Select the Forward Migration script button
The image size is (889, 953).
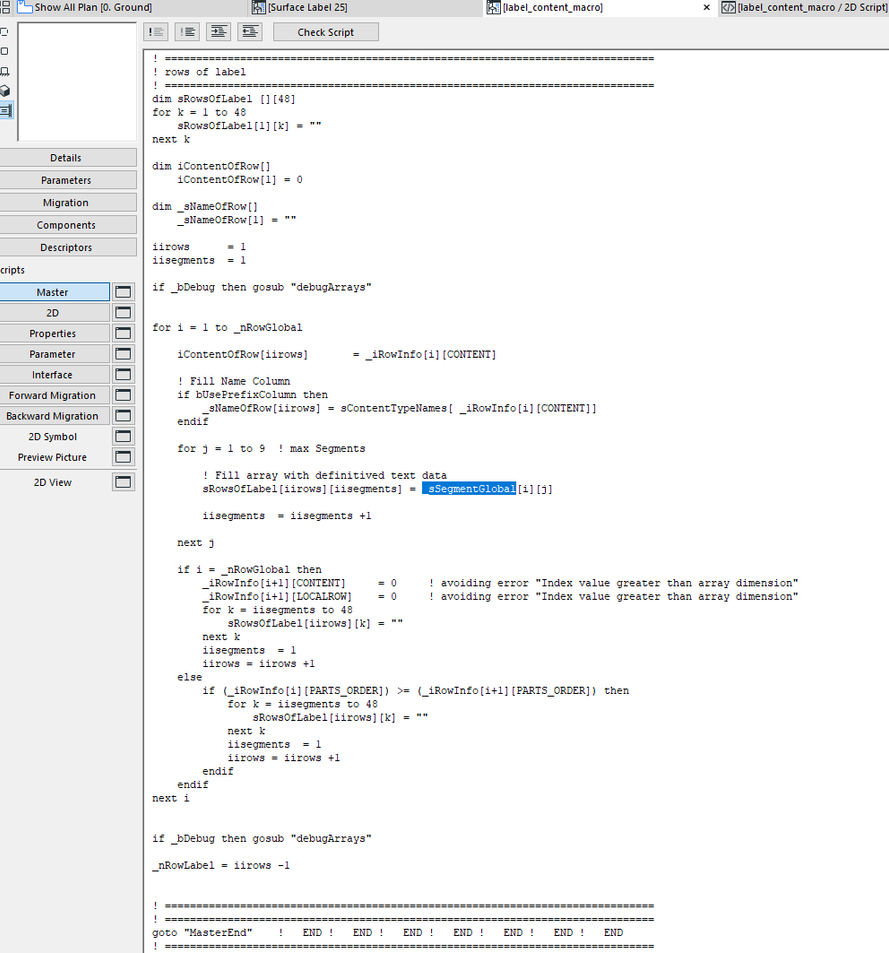53,396
